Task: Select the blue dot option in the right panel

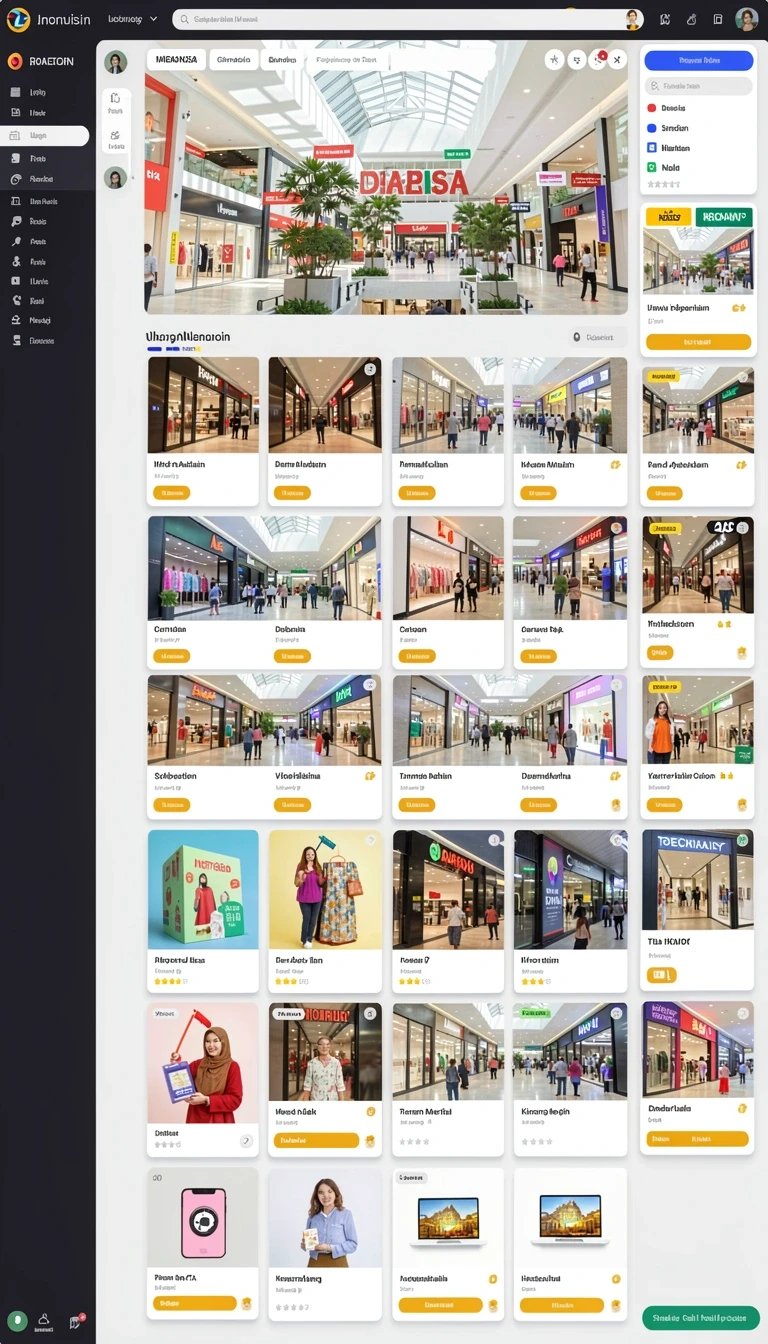Action: 652,128
